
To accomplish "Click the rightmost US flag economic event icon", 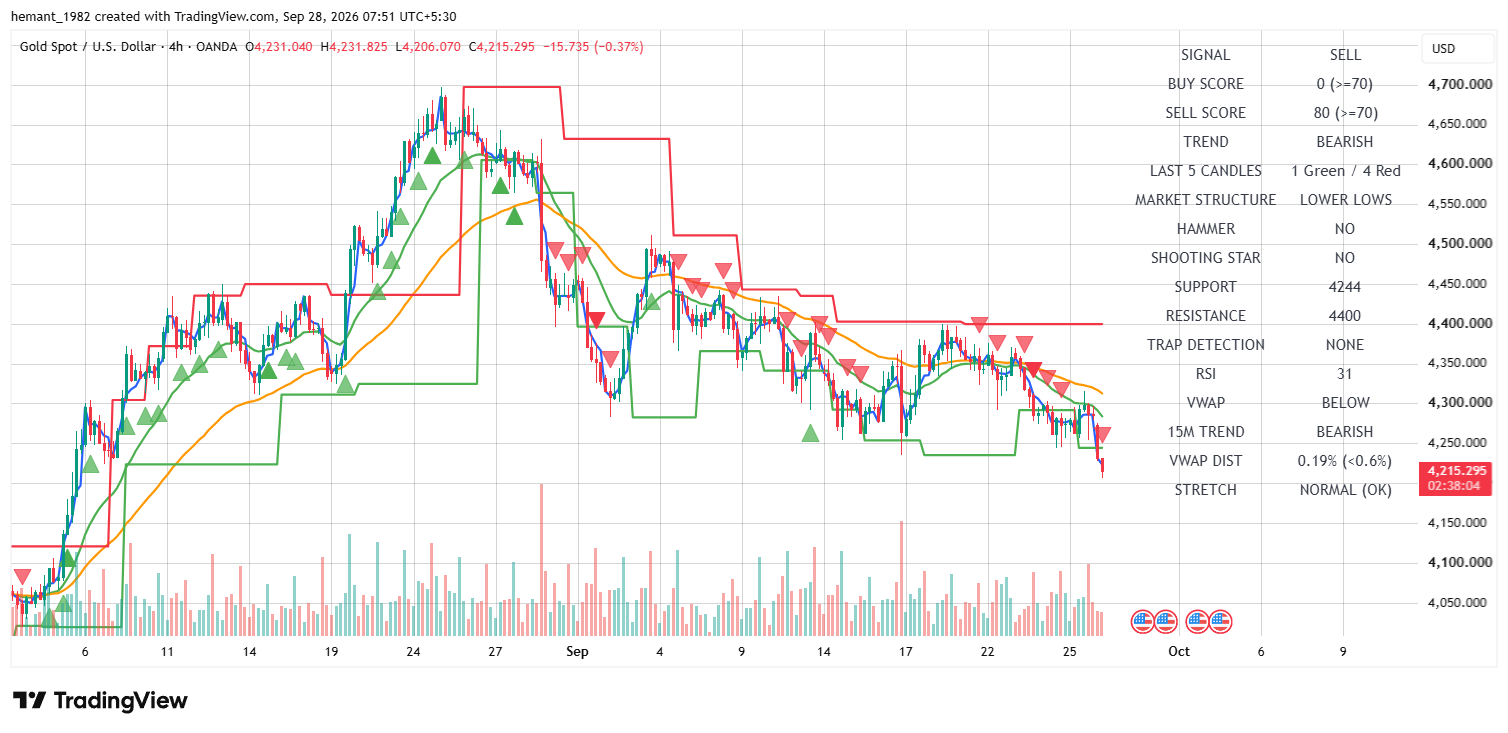I will [x=1220, y=622].
